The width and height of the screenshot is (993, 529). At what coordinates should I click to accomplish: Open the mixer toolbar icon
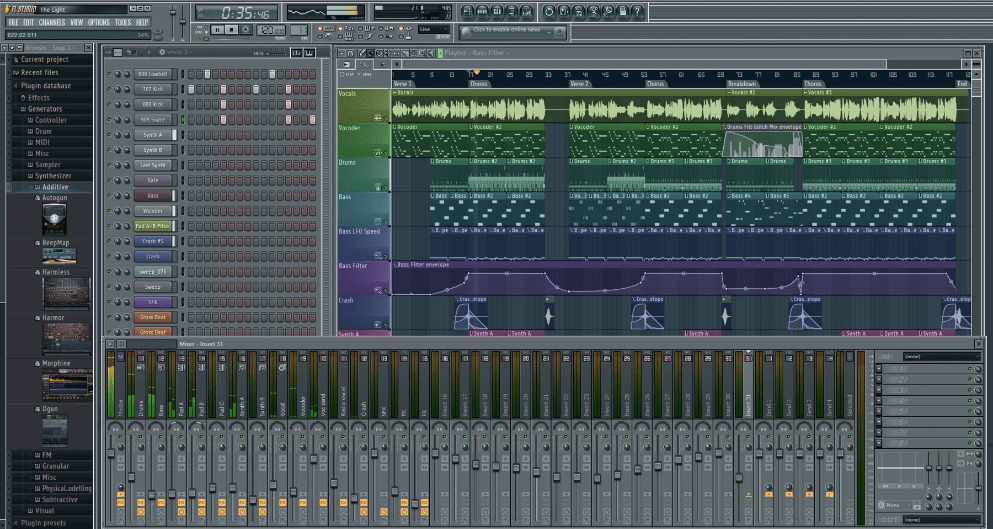pos(528,11)
